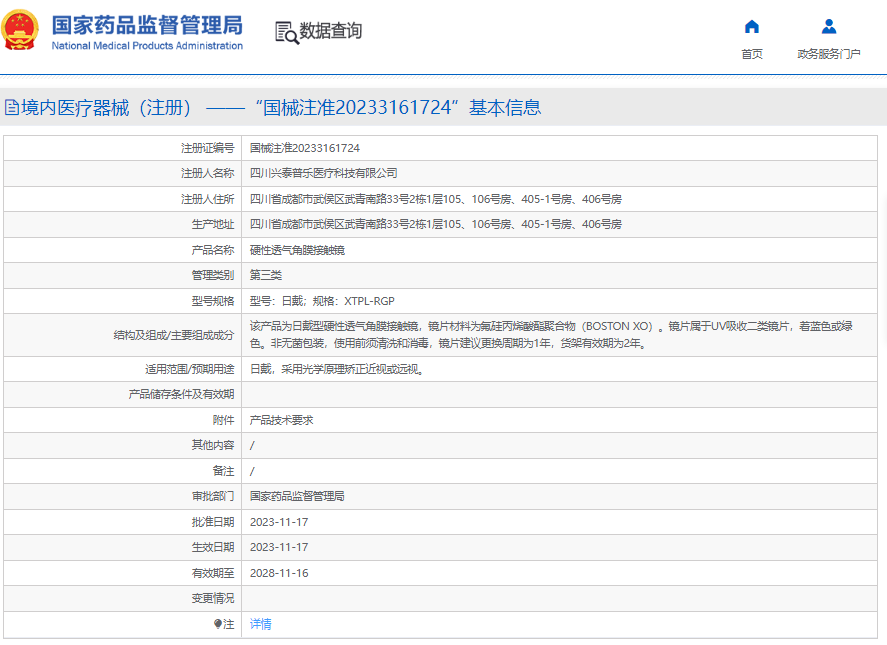
Task: Click the national emblem logo
Action: [20, 30]
